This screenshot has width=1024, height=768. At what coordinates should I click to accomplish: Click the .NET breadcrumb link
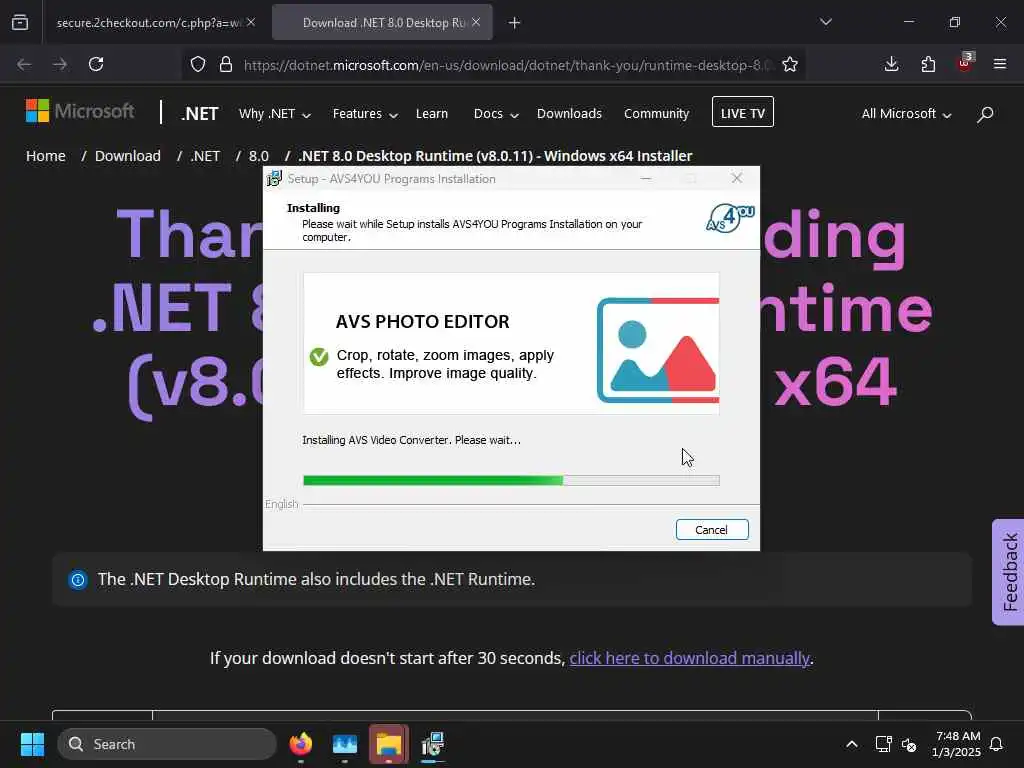tap(205, 156)
